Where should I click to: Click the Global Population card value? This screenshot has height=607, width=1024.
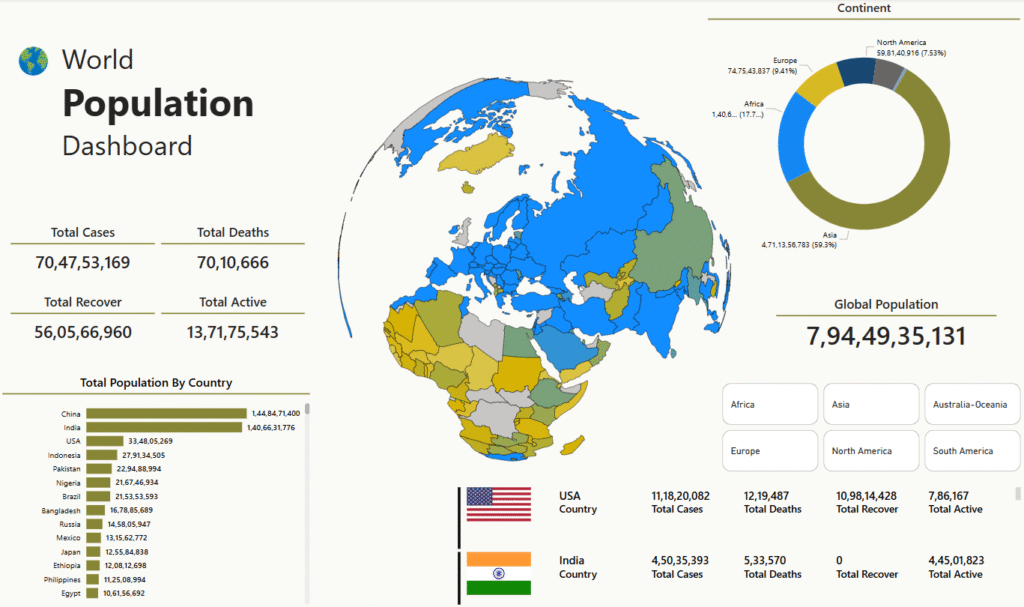[886, 336]
